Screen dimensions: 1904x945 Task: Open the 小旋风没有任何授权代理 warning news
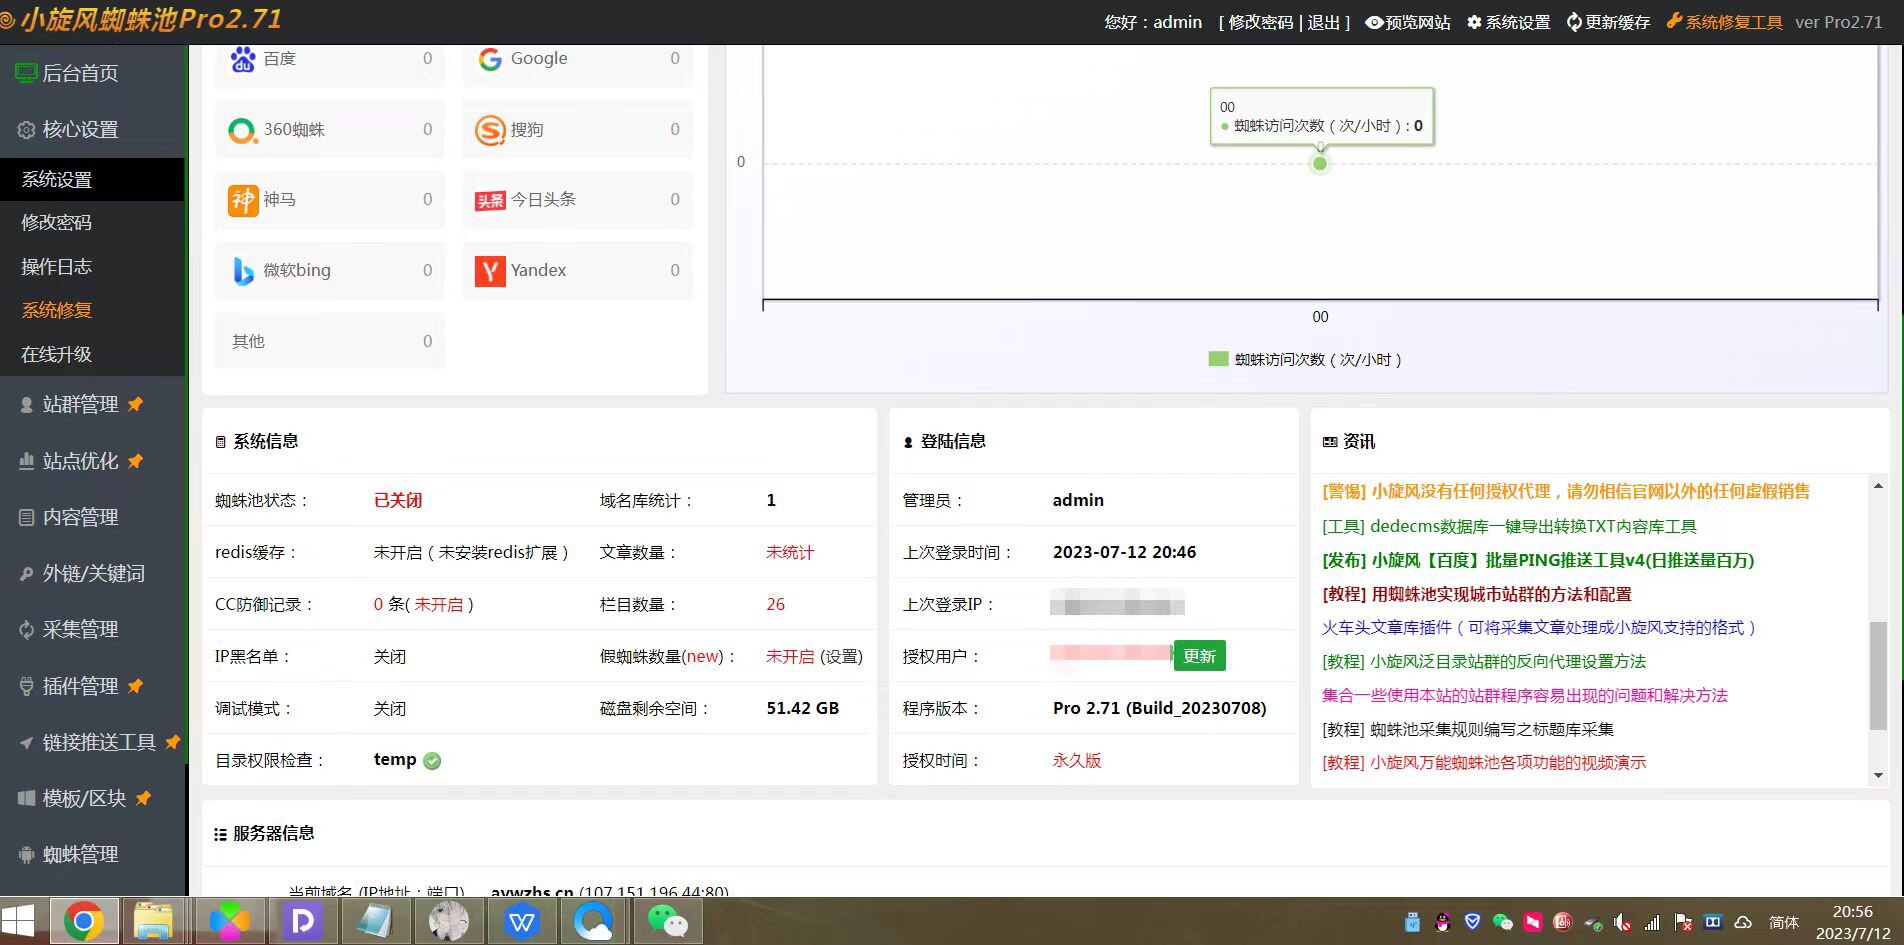[x=1566, y=491]
